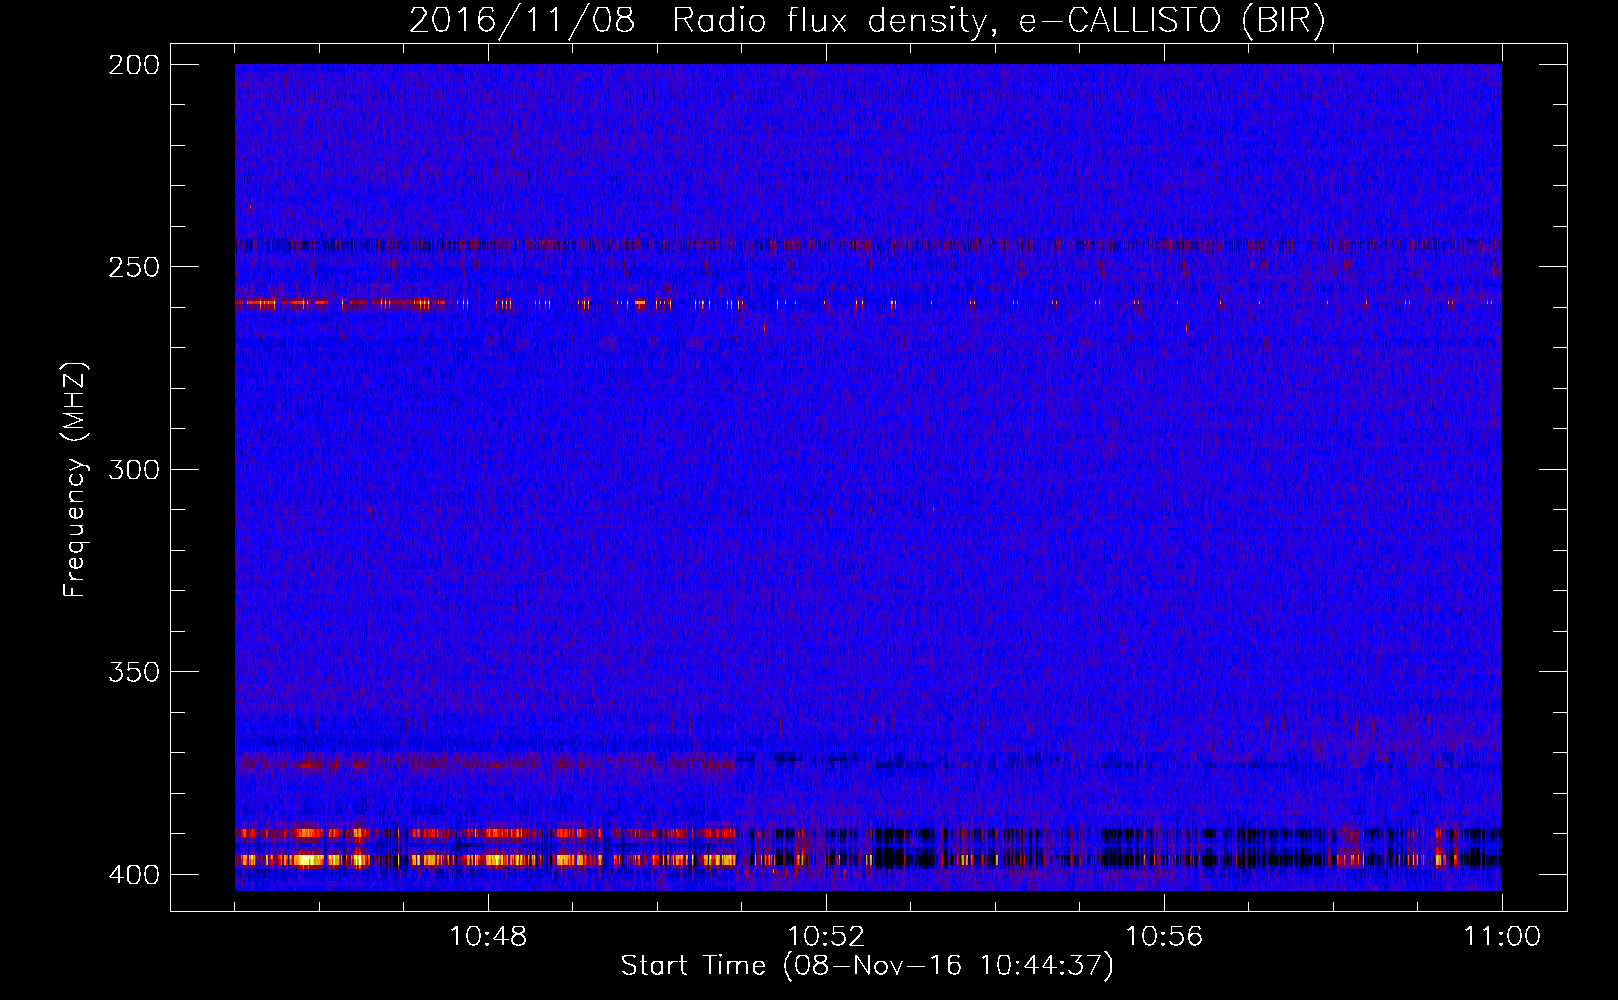Click the red emission band near 260 MHz
Screen dimensions: 1618x1000
pos(340,303)
